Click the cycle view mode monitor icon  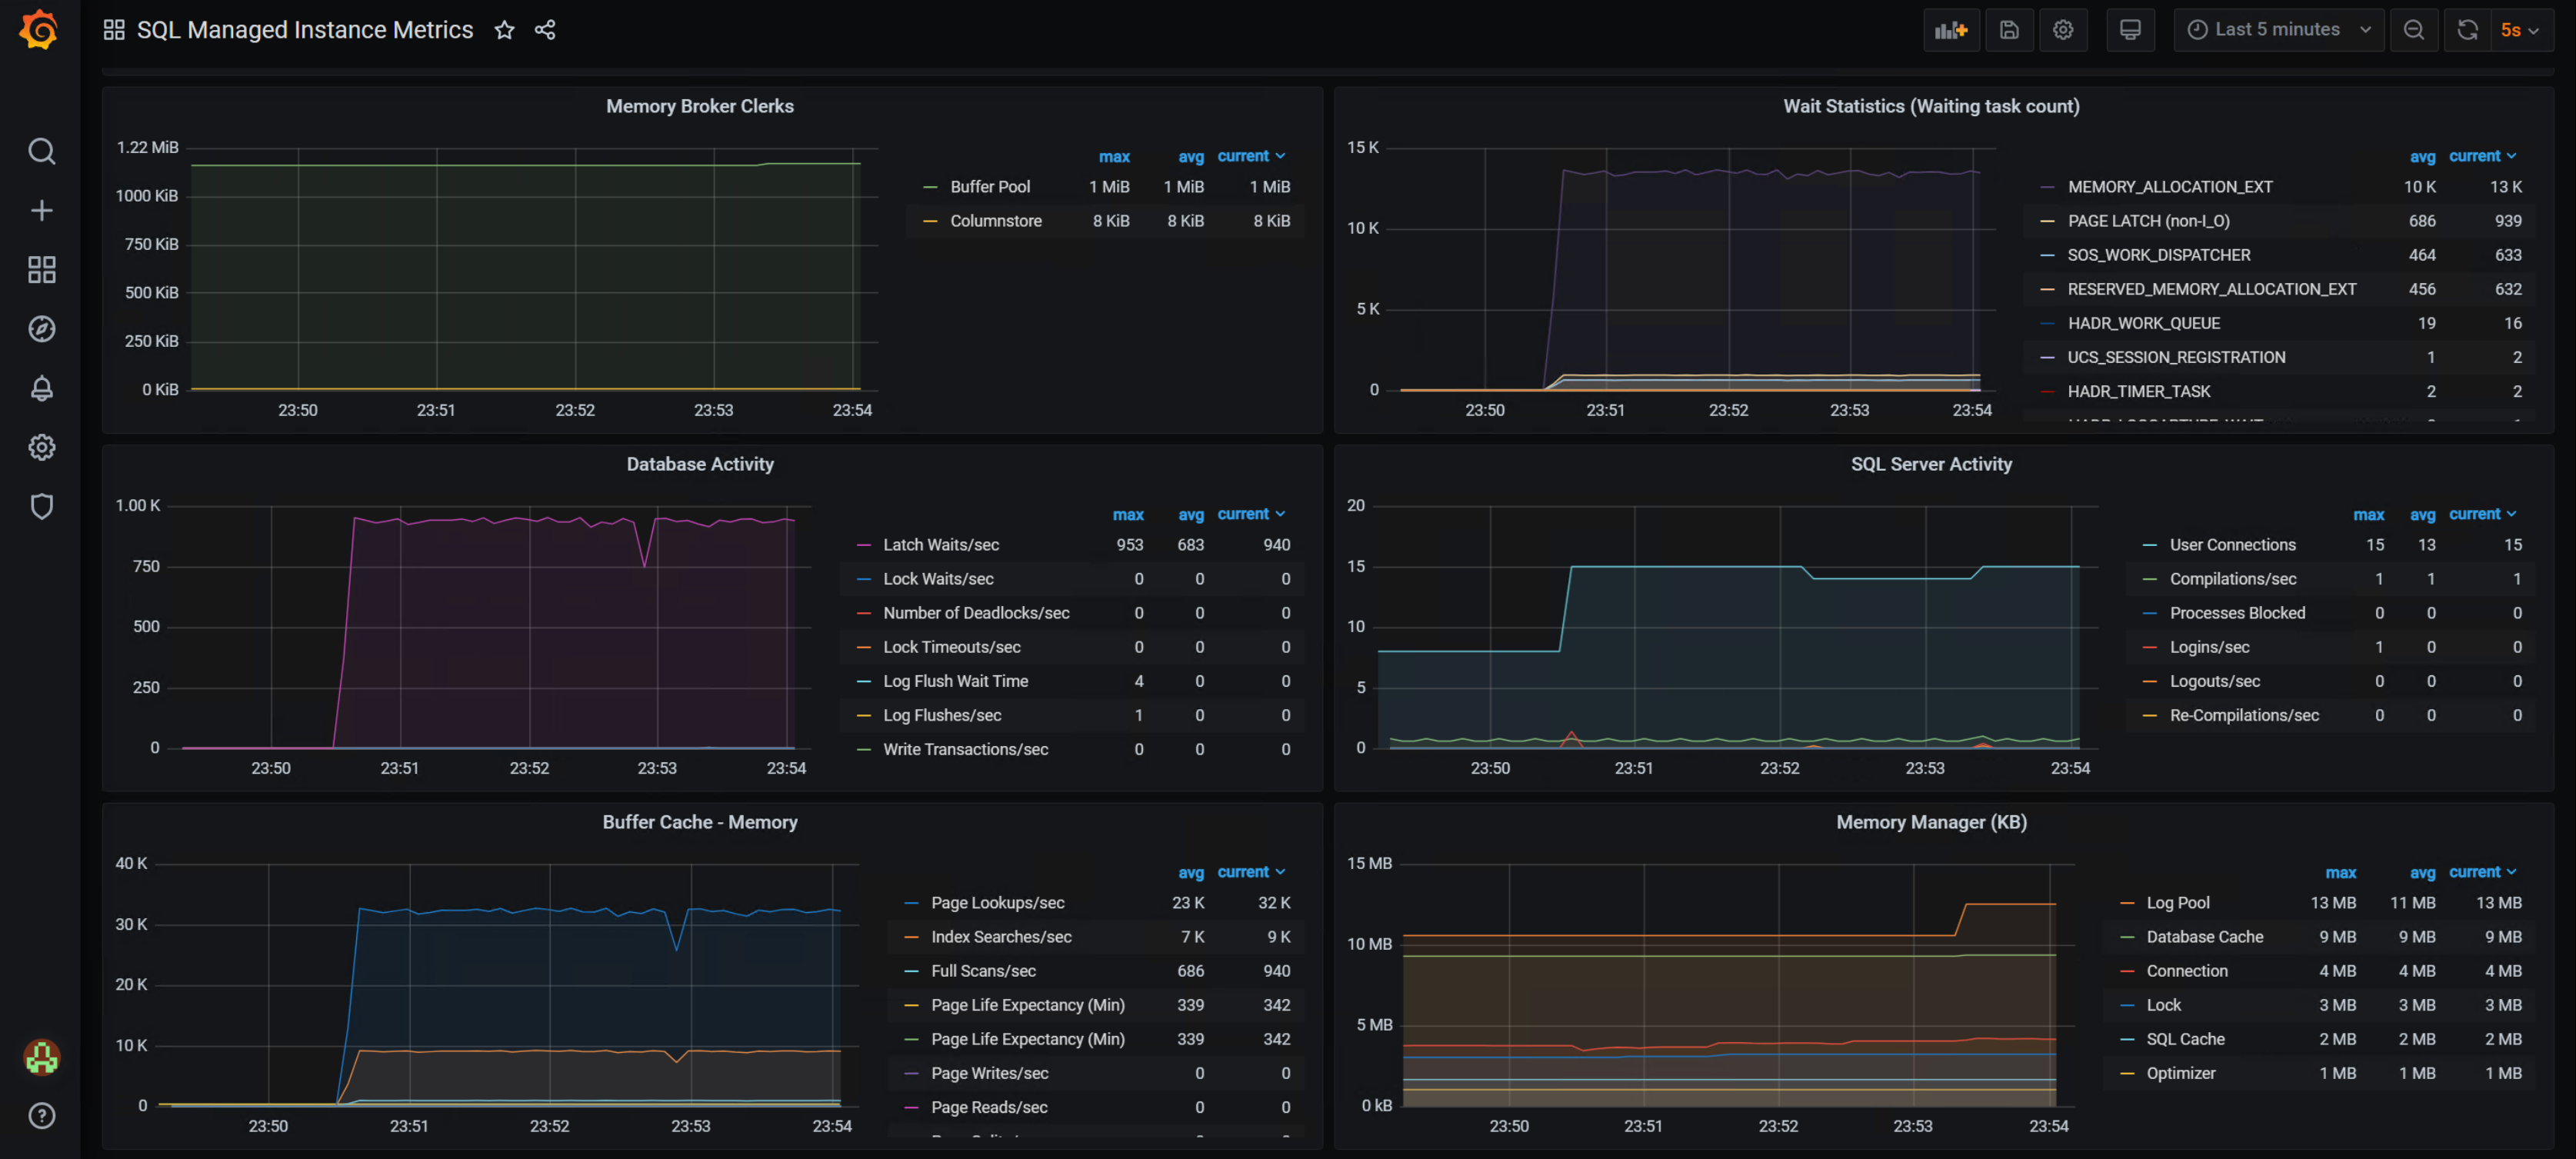[x=2130, y=30]
